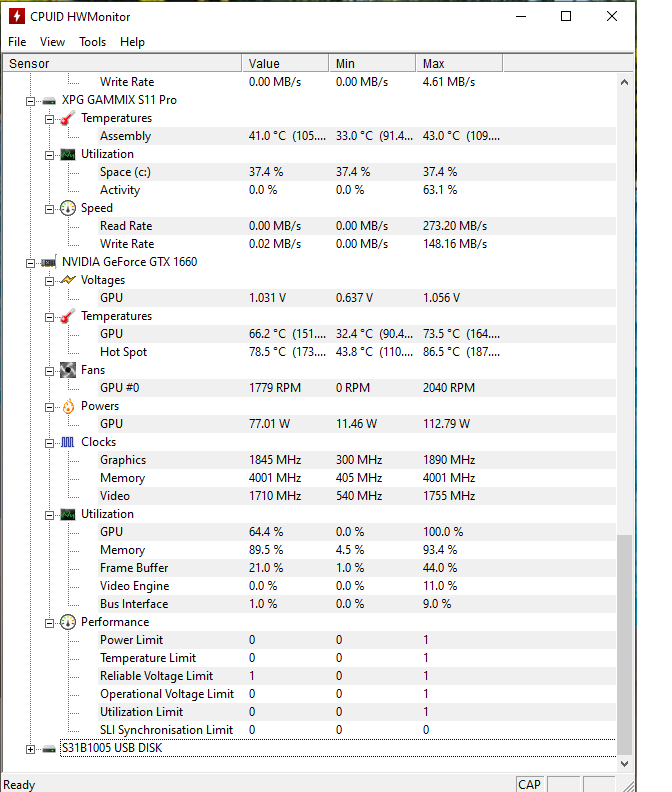This screenshot has width=672, height=792.
Task: Collapse the XPG GAMMIX S11 Pro node
Action: click(30, 101)
